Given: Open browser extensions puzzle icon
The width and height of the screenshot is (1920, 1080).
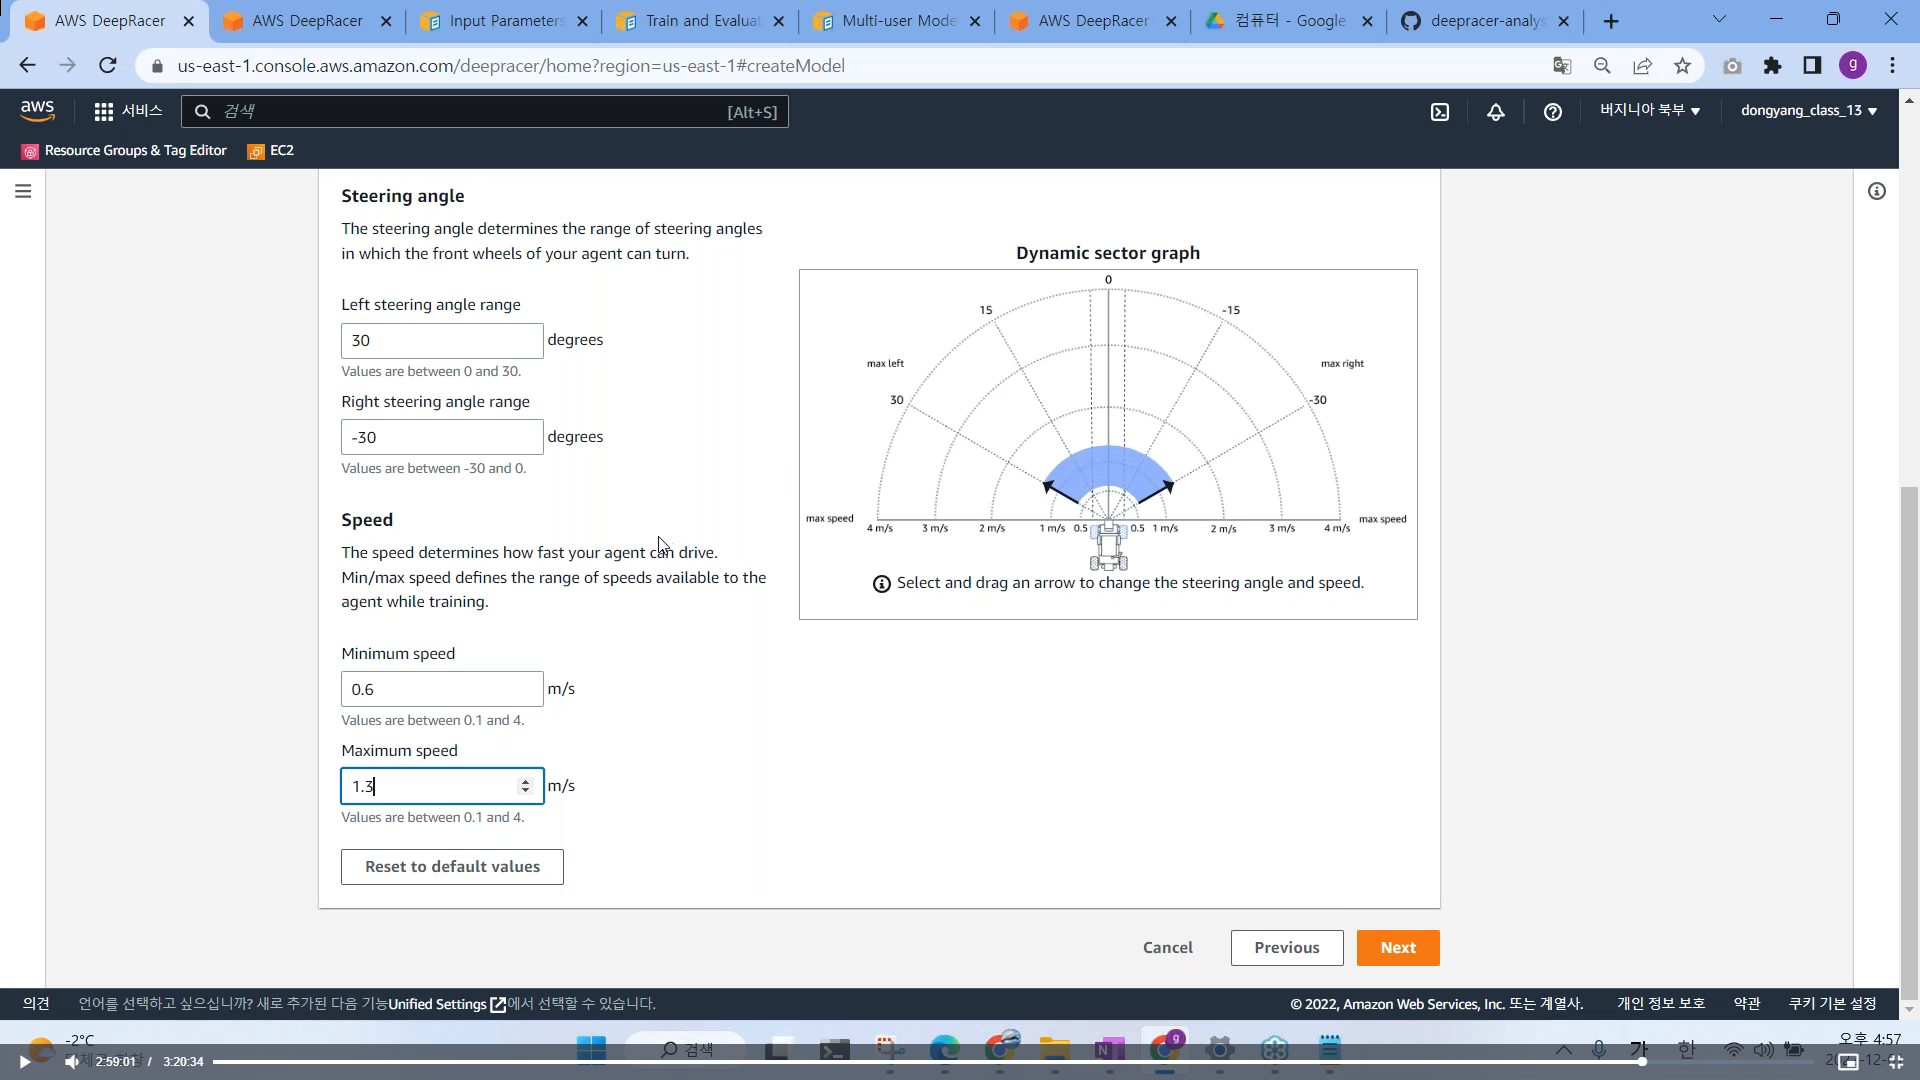Looking at the screenshot, I should 1772,66.
